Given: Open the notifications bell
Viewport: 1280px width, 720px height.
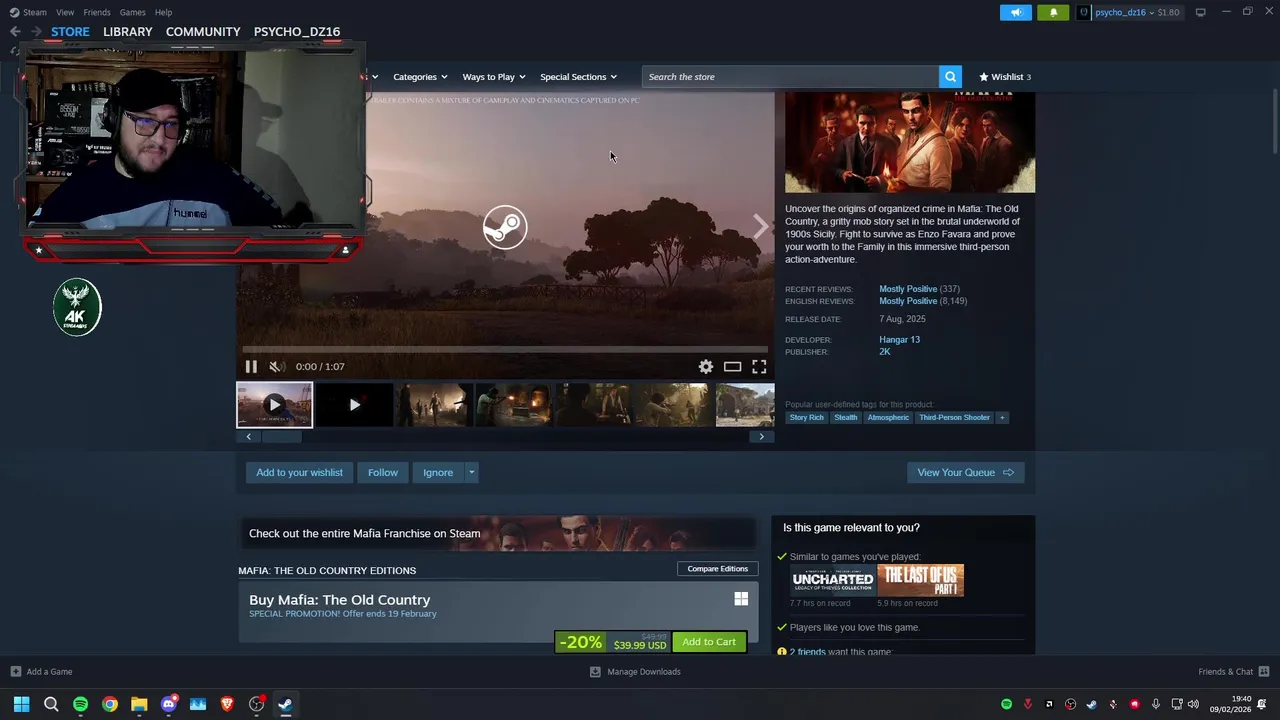Looking at the screenshot, I should tap(1053, 12).
